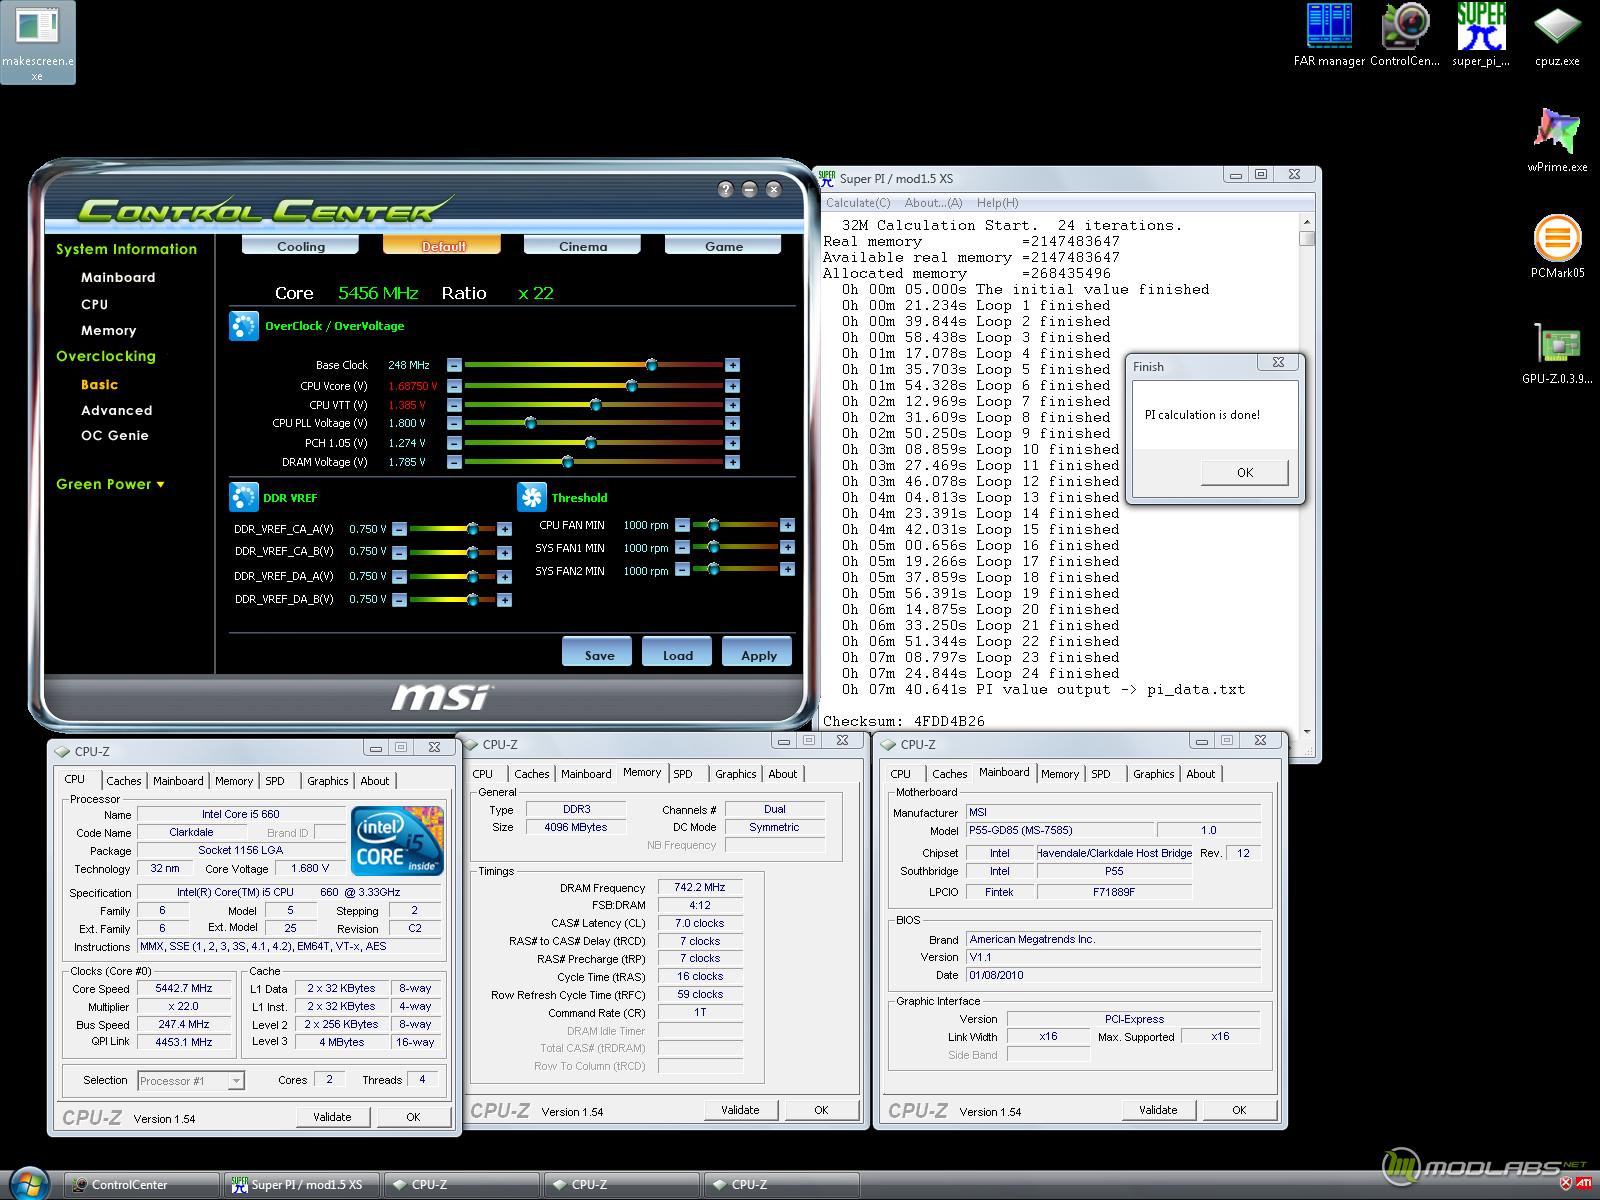
Task: Decrease CPU Vcore with minus button
Action: click(x=454, y=386)
